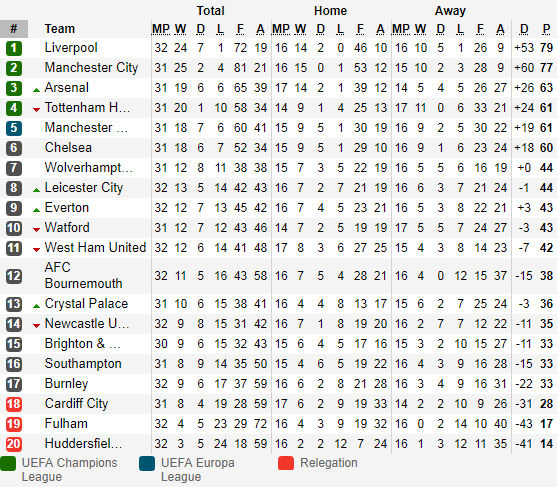557x487 pixels.
Task: Open the Manchester City team link
Action: 91,68
